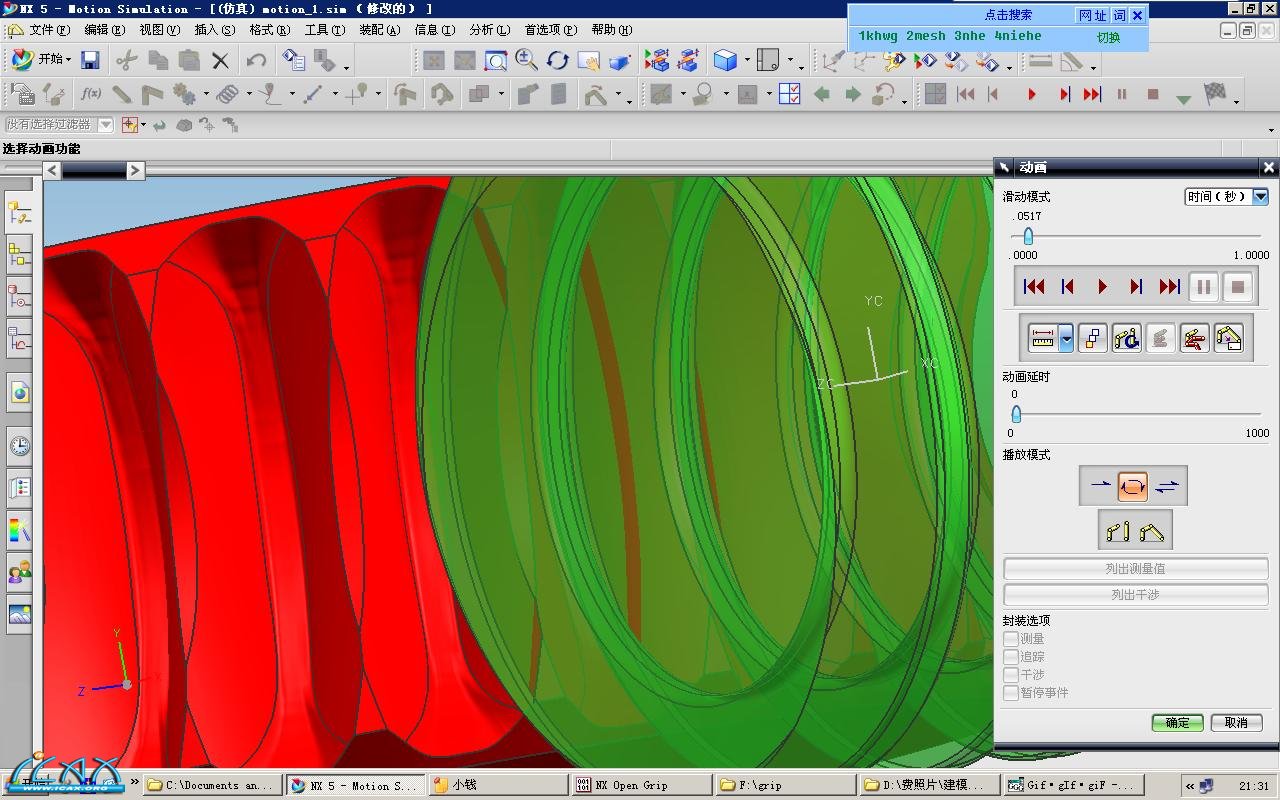Enable the 追踪 checkbox

pos(1011,657)
